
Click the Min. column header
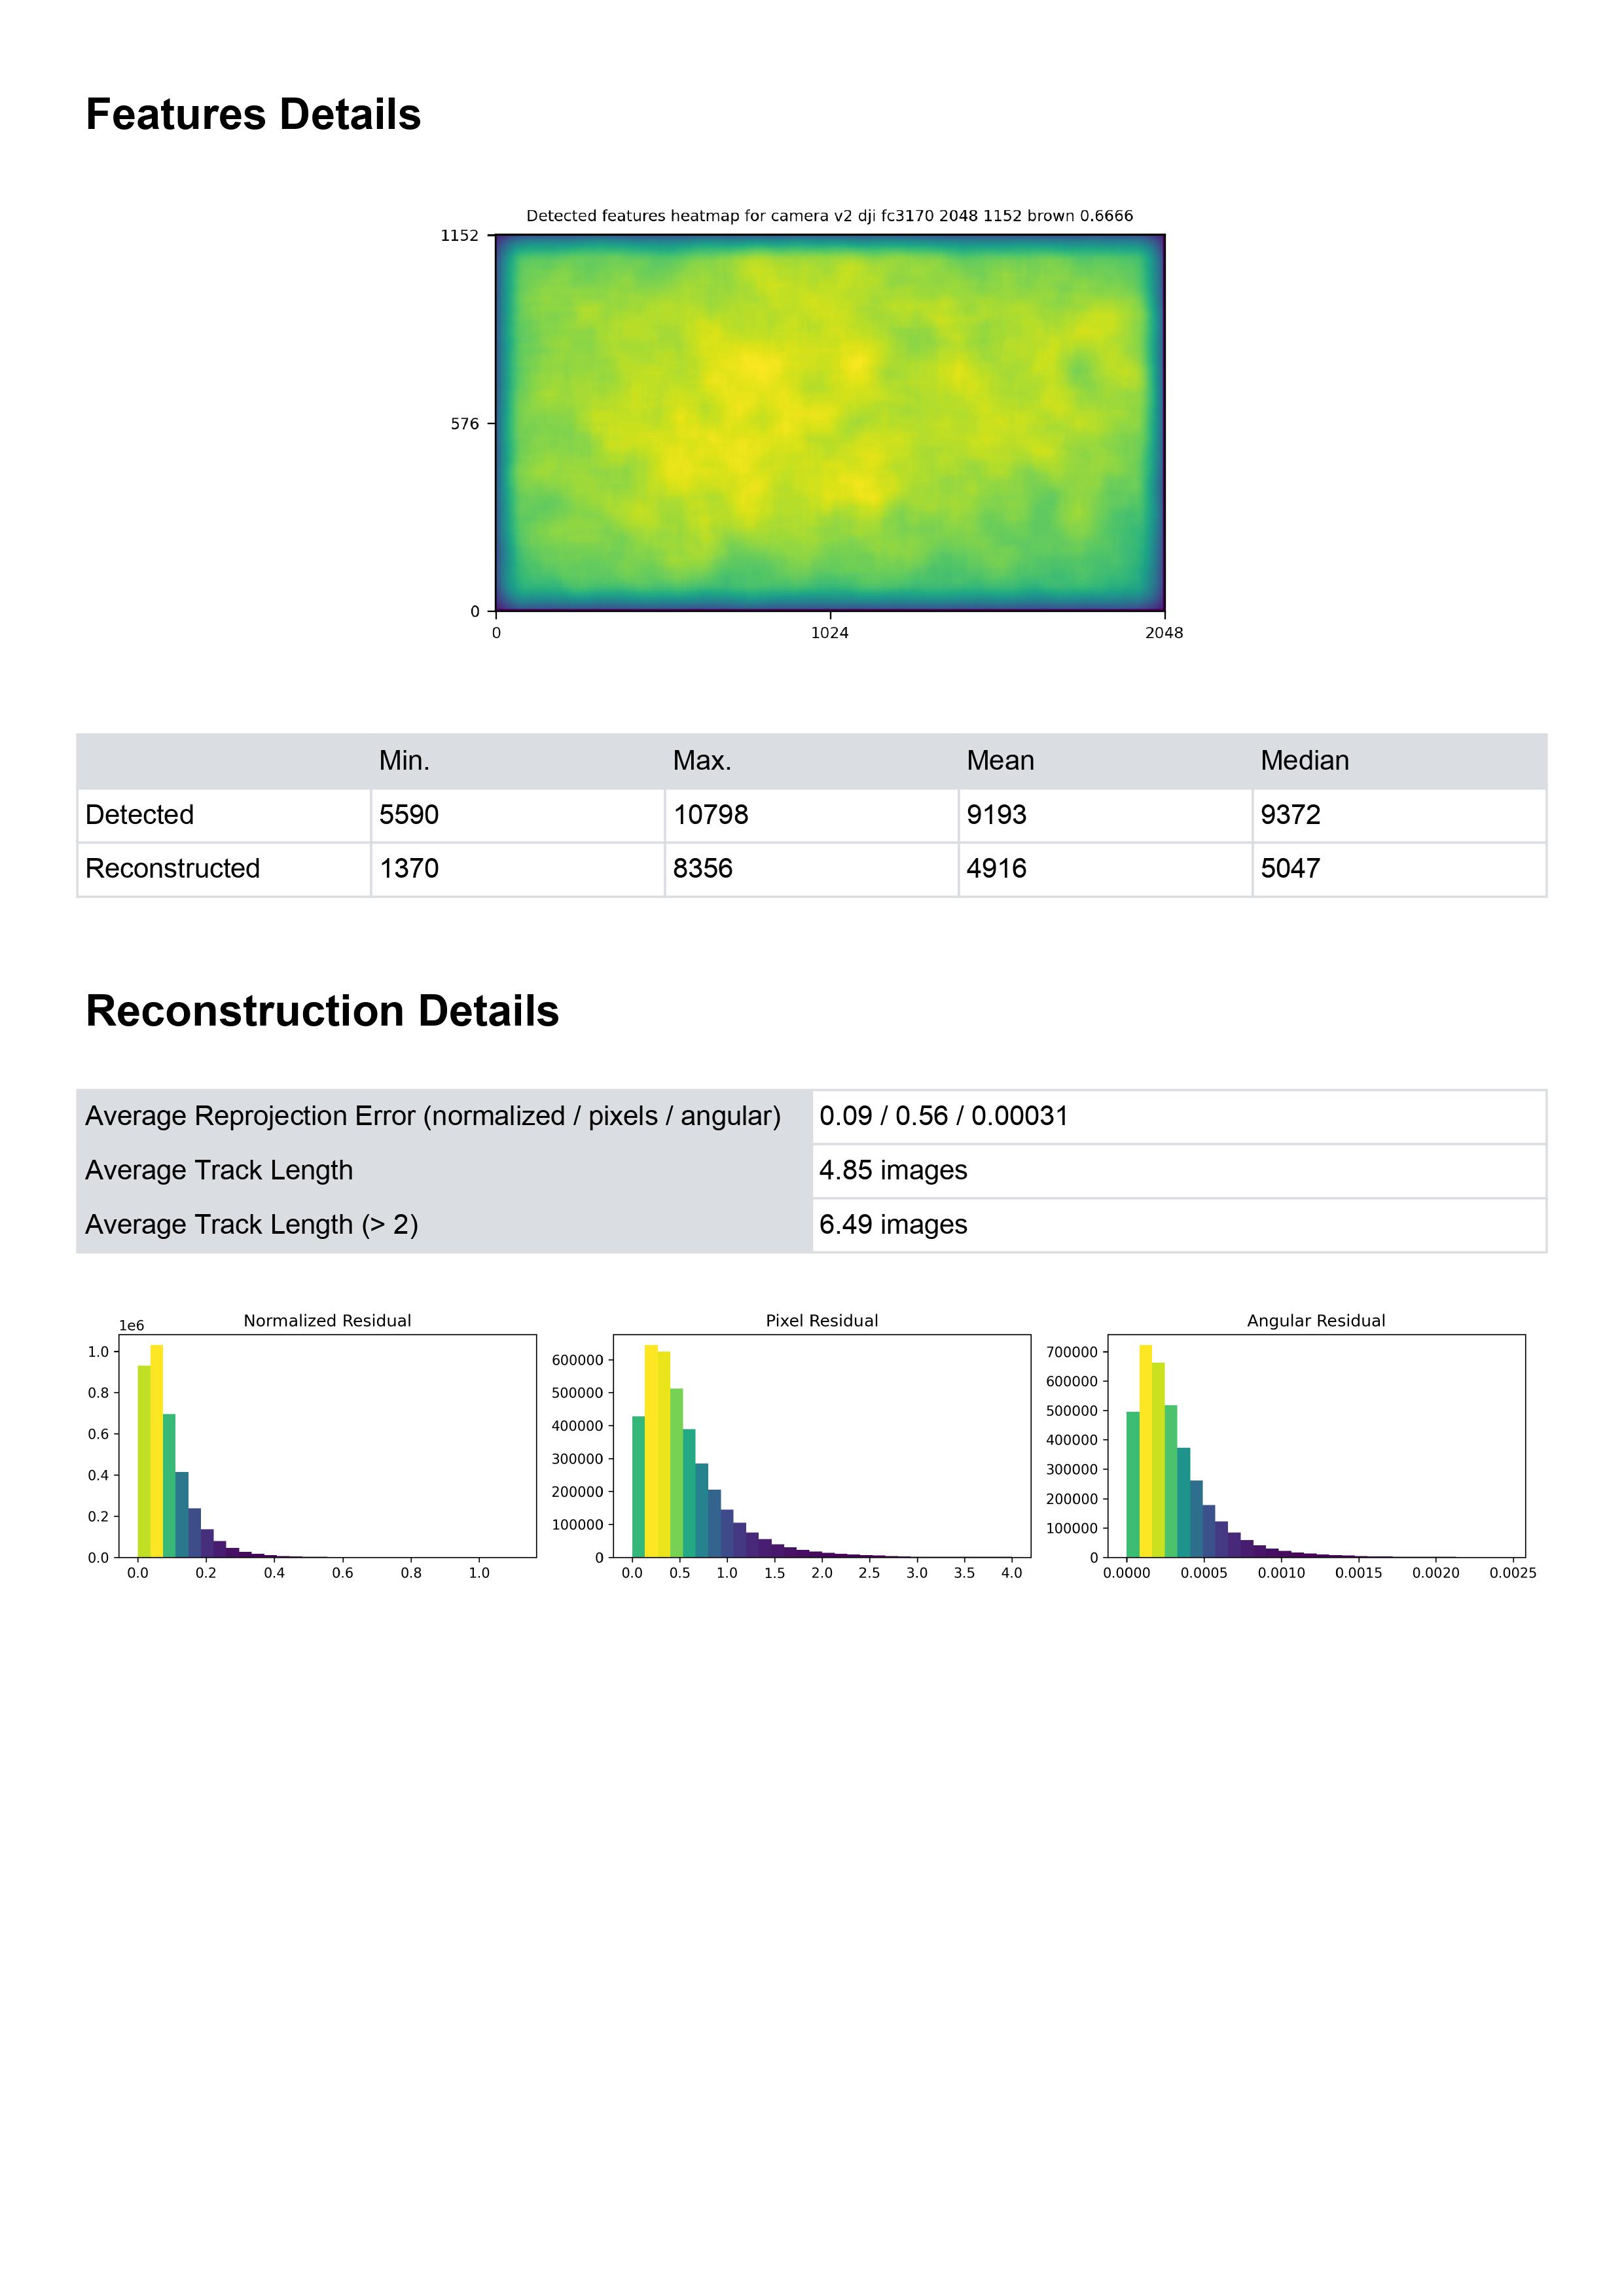click(x=404, y=761)
